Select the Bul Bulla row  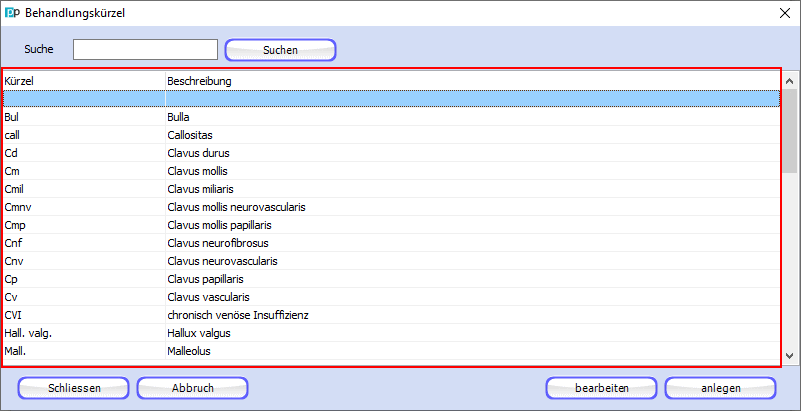pos(392,117)
